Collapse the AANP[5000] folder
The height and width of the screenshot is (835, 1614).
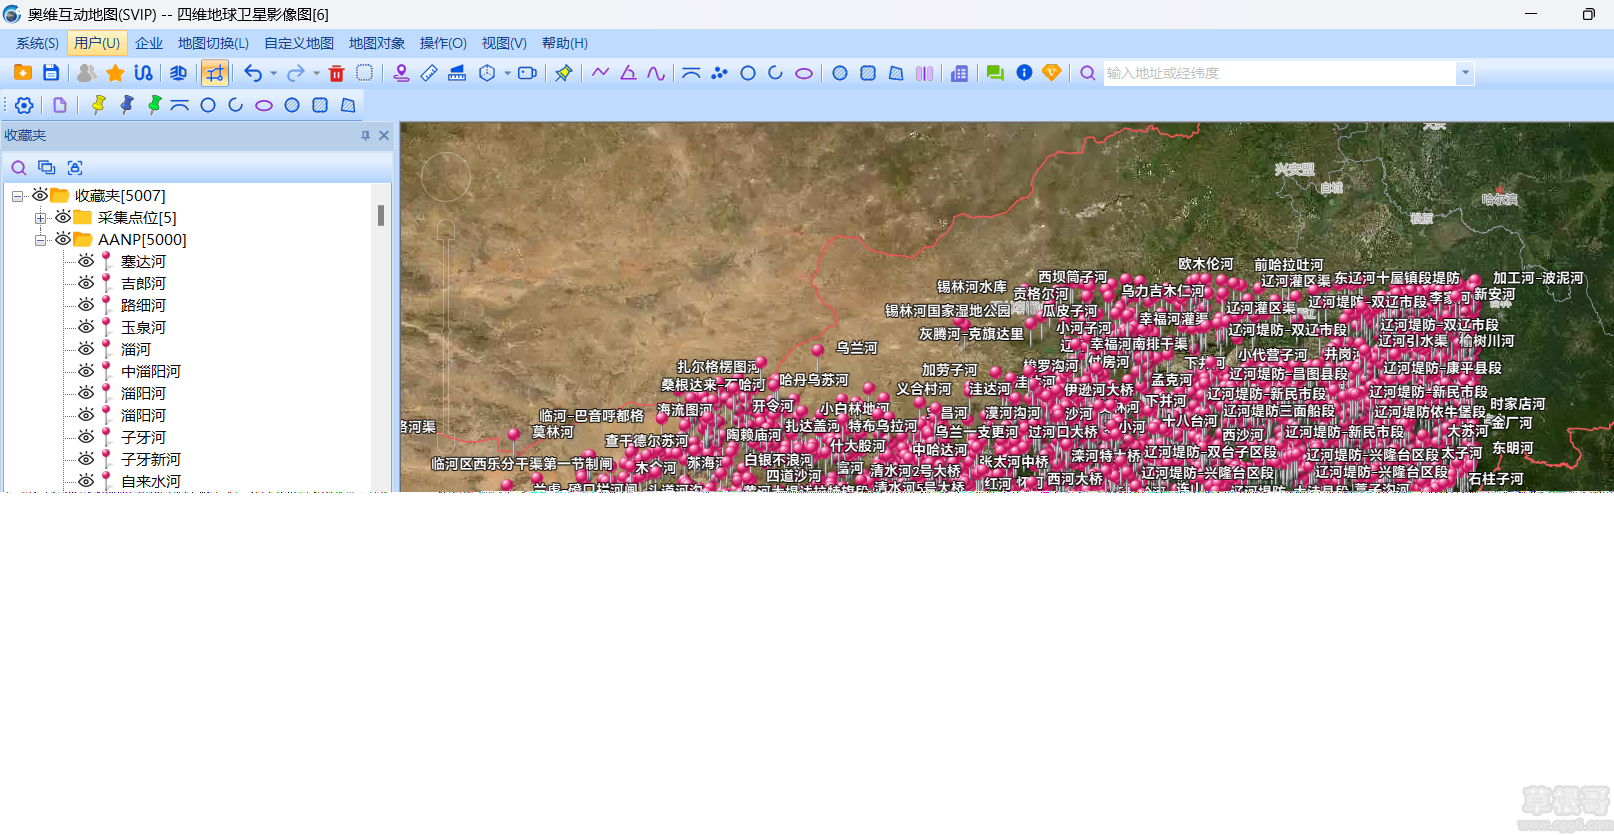(x=40, y=240)
